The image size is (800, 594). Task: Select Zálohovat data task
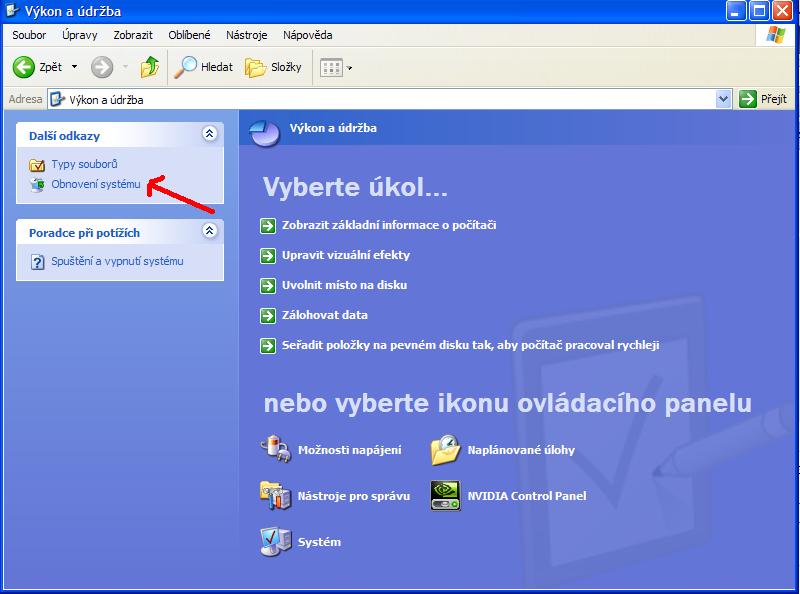point(324,315)
